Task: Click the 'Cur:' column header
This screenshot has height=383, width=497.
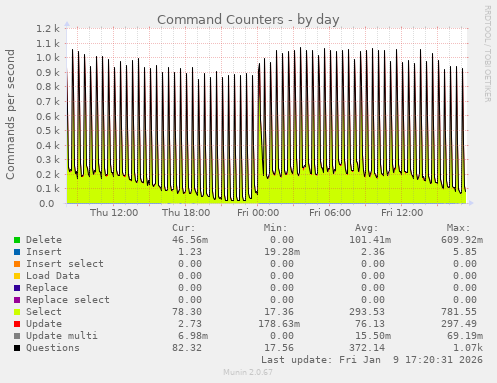Action: [184, 228]
